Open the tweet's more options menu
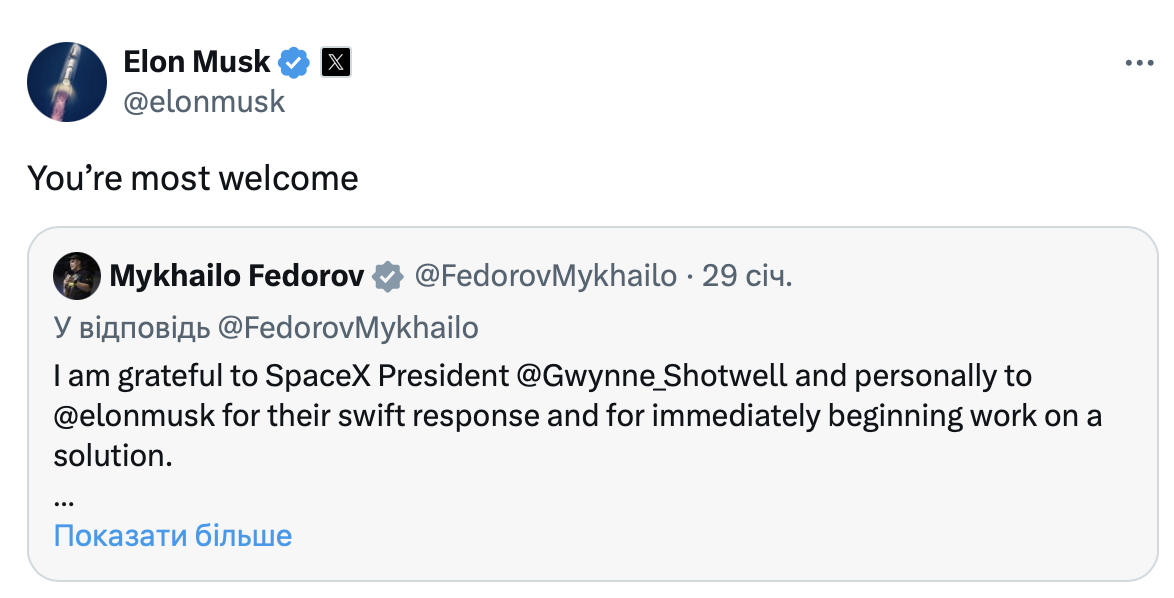 point(1139,63)
